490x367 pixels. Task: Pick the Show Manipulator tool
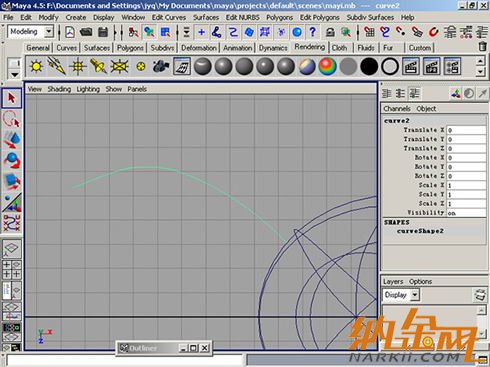tap(12, 203)
